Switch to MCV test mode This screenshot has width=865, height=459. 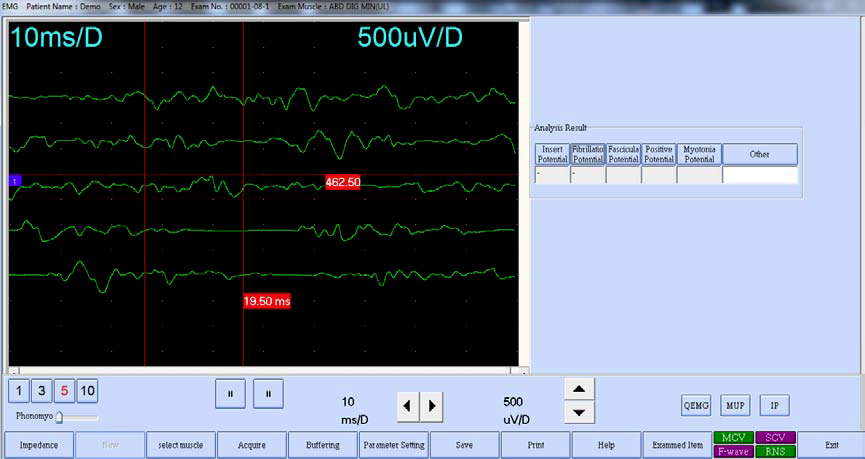(734, 437)
